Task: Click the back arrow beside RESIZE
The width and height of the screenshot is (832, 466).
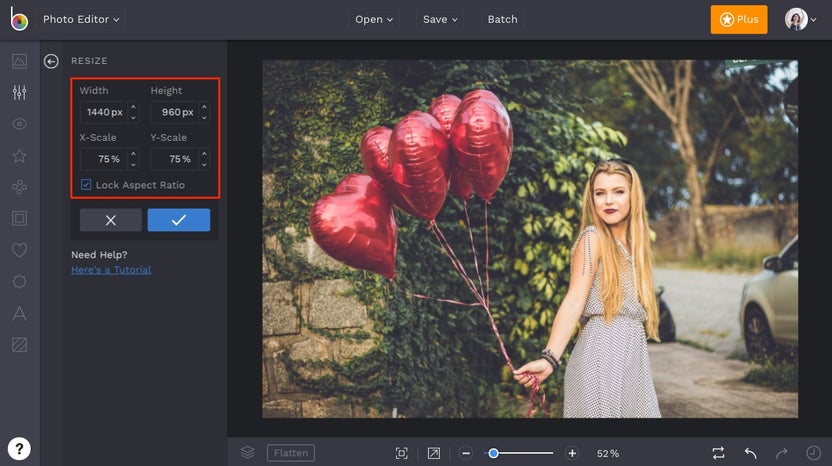Action: pyautogui.click(x=51, y=61)
